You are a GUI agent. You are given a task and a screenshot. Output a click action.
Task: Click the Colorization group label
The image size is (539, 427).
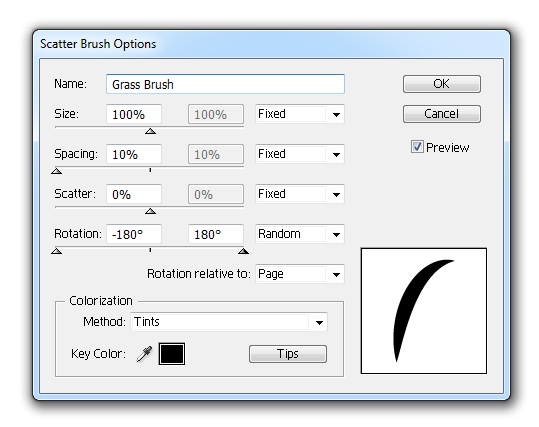click(101, 301)
